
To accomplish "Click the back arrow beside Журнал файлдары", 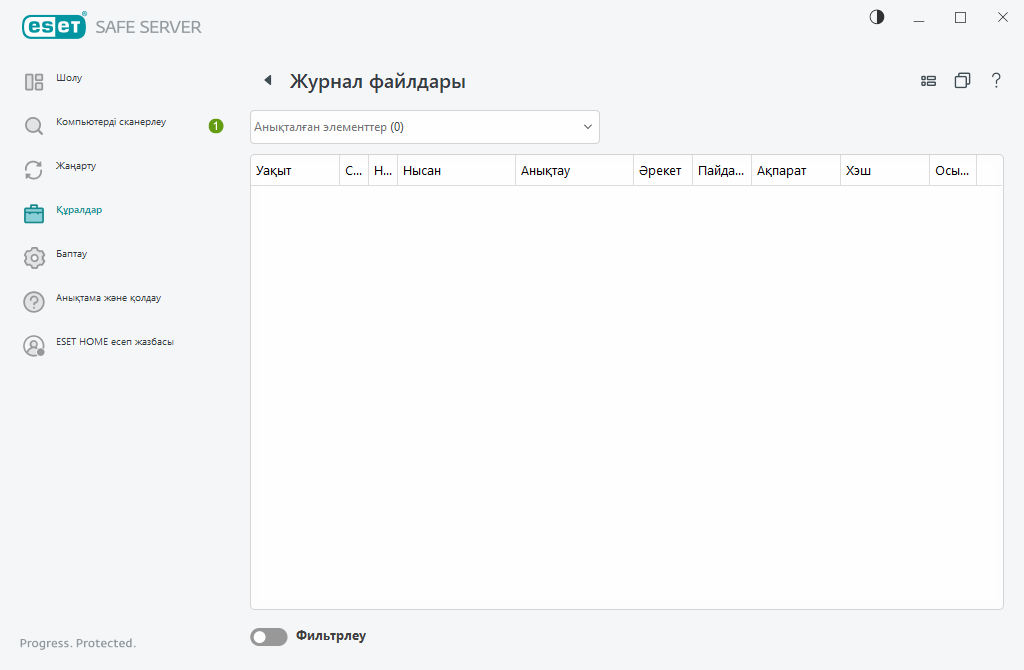I will (x=267, y=80).
